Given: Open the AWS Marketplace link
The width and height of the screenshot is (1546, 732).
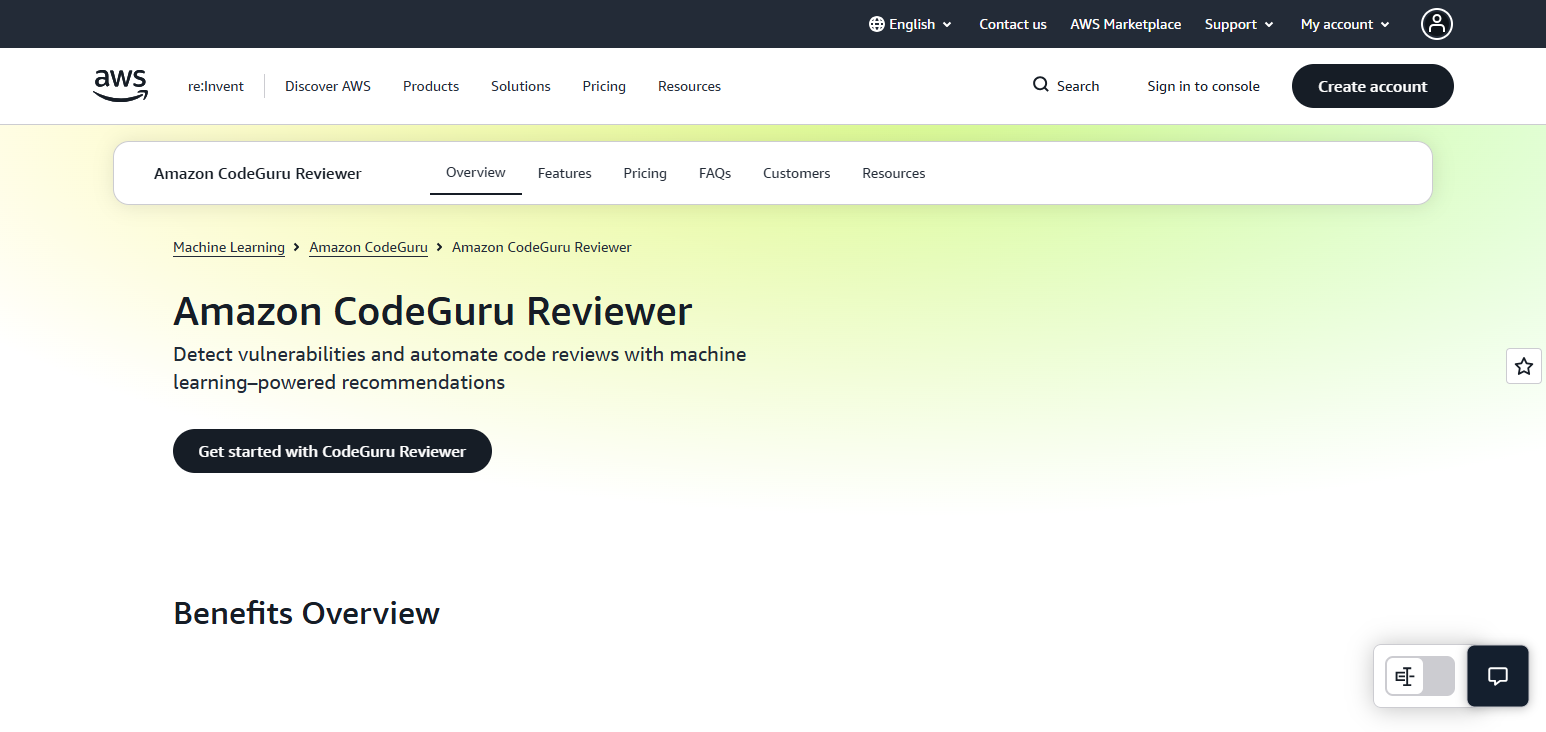Looking at the screenshot, I should tap(1126, 24).
